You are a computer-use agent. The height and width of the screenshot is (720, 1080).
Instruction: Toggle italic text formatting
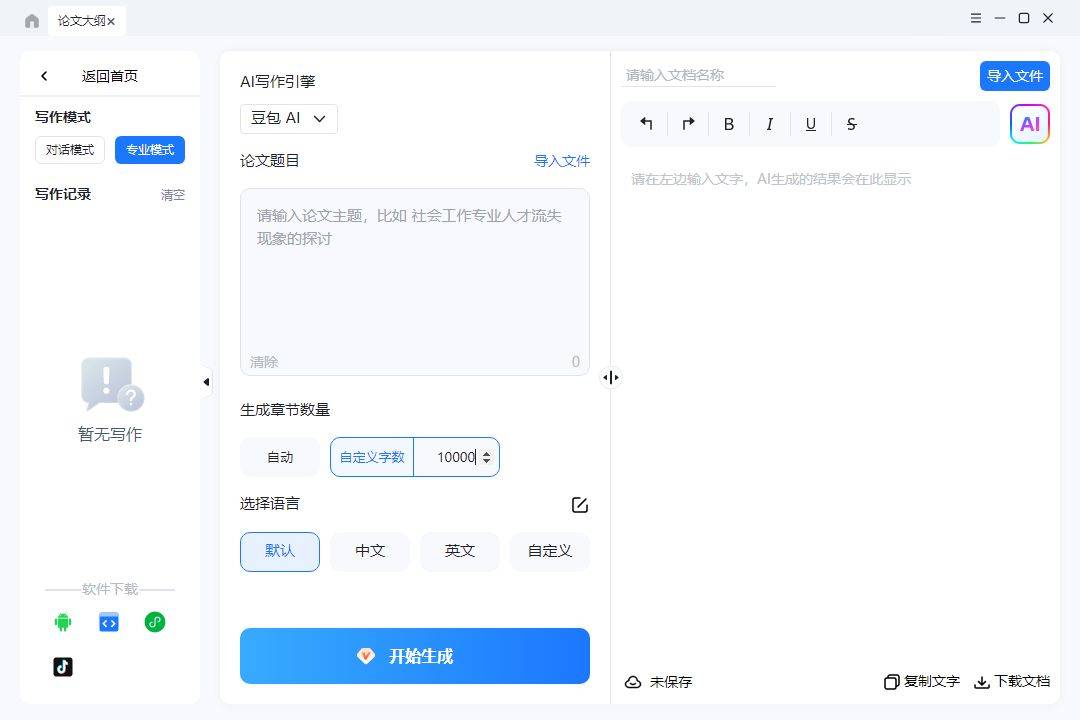pos(769,124)
